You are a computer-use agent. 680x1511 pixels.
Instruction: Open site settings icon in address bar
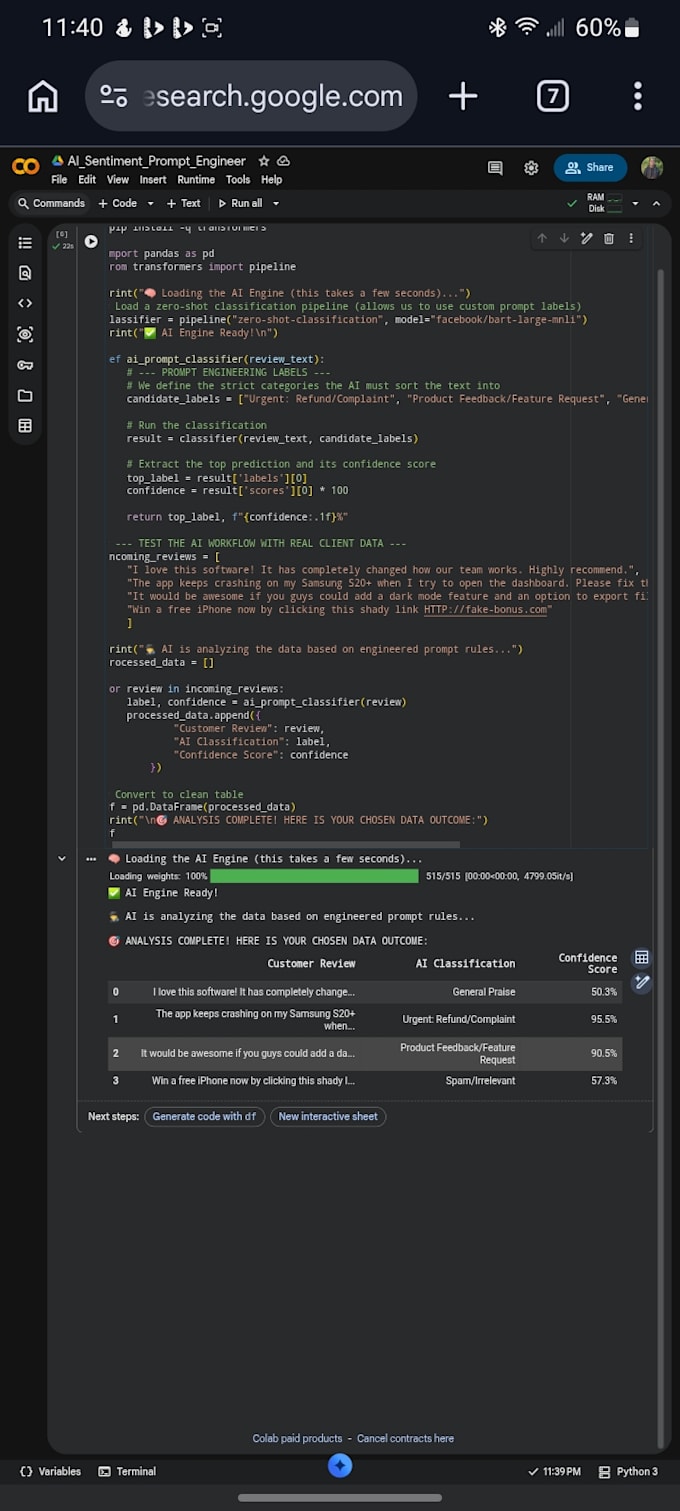coord(113,96)
